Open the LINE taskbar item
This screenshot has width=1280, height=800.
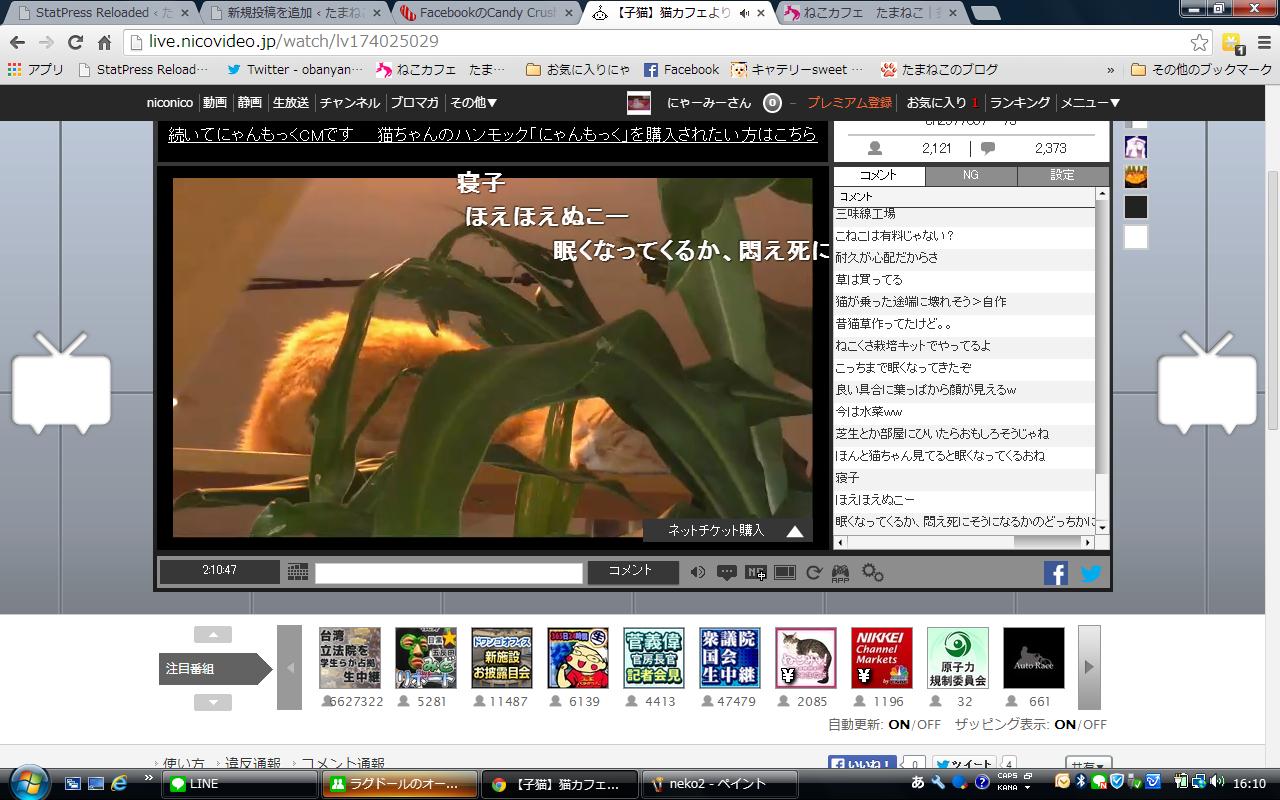click(x=241, y=784)
